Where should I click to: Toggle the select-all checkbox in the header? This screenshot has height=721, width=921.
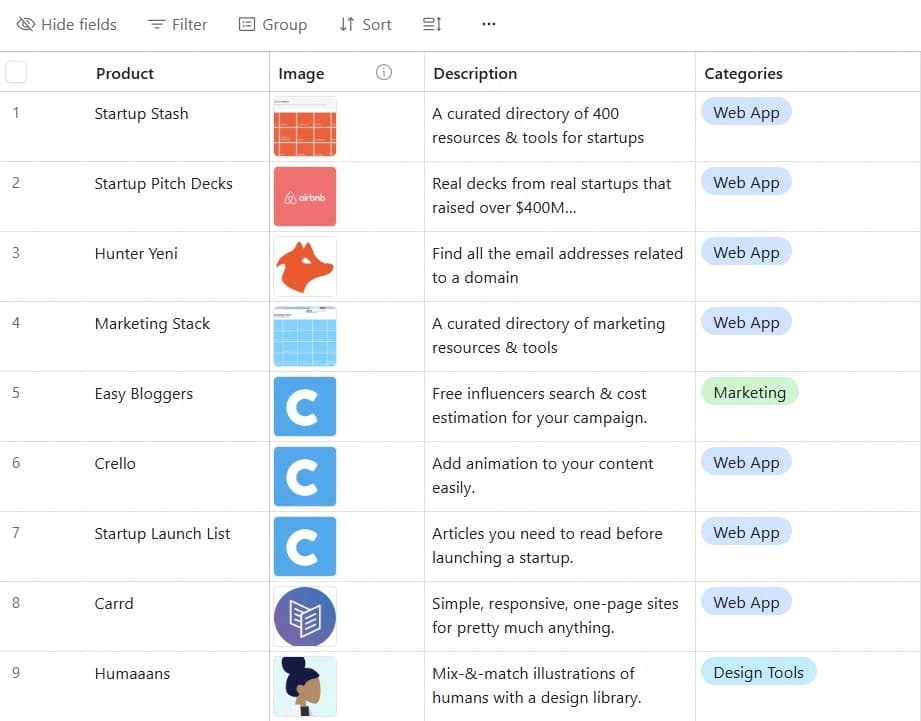point(15,71)
